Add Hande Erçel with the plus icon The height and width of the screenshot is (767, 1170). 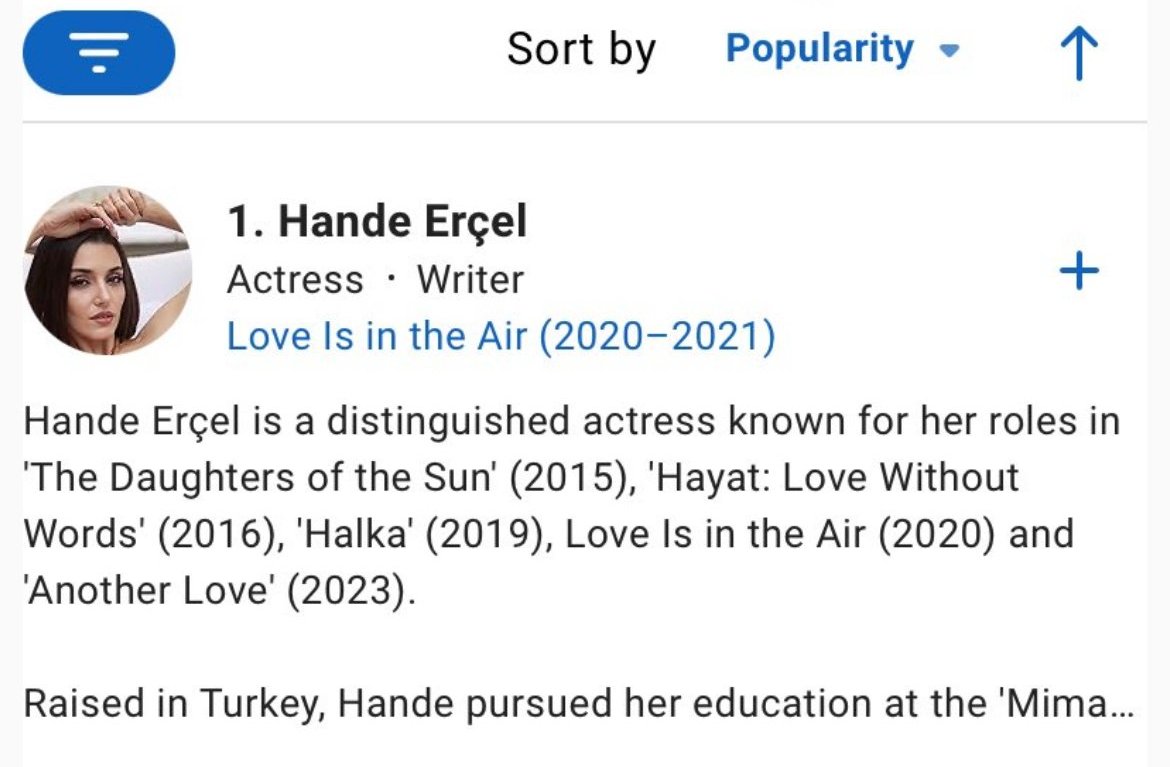click(1079, 270)
